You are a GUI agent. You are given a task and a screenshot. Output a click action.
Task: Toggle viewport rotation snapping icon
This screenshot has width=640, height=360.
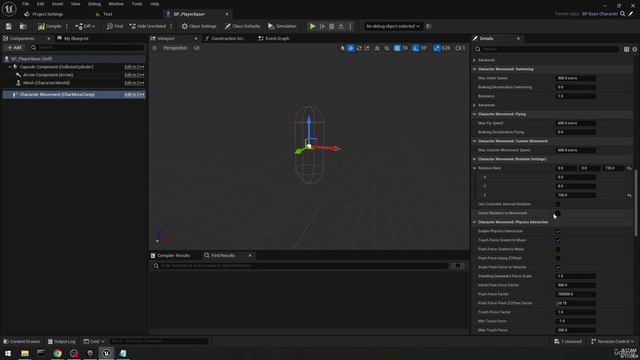pyautogui.click(x=415, y=48)
